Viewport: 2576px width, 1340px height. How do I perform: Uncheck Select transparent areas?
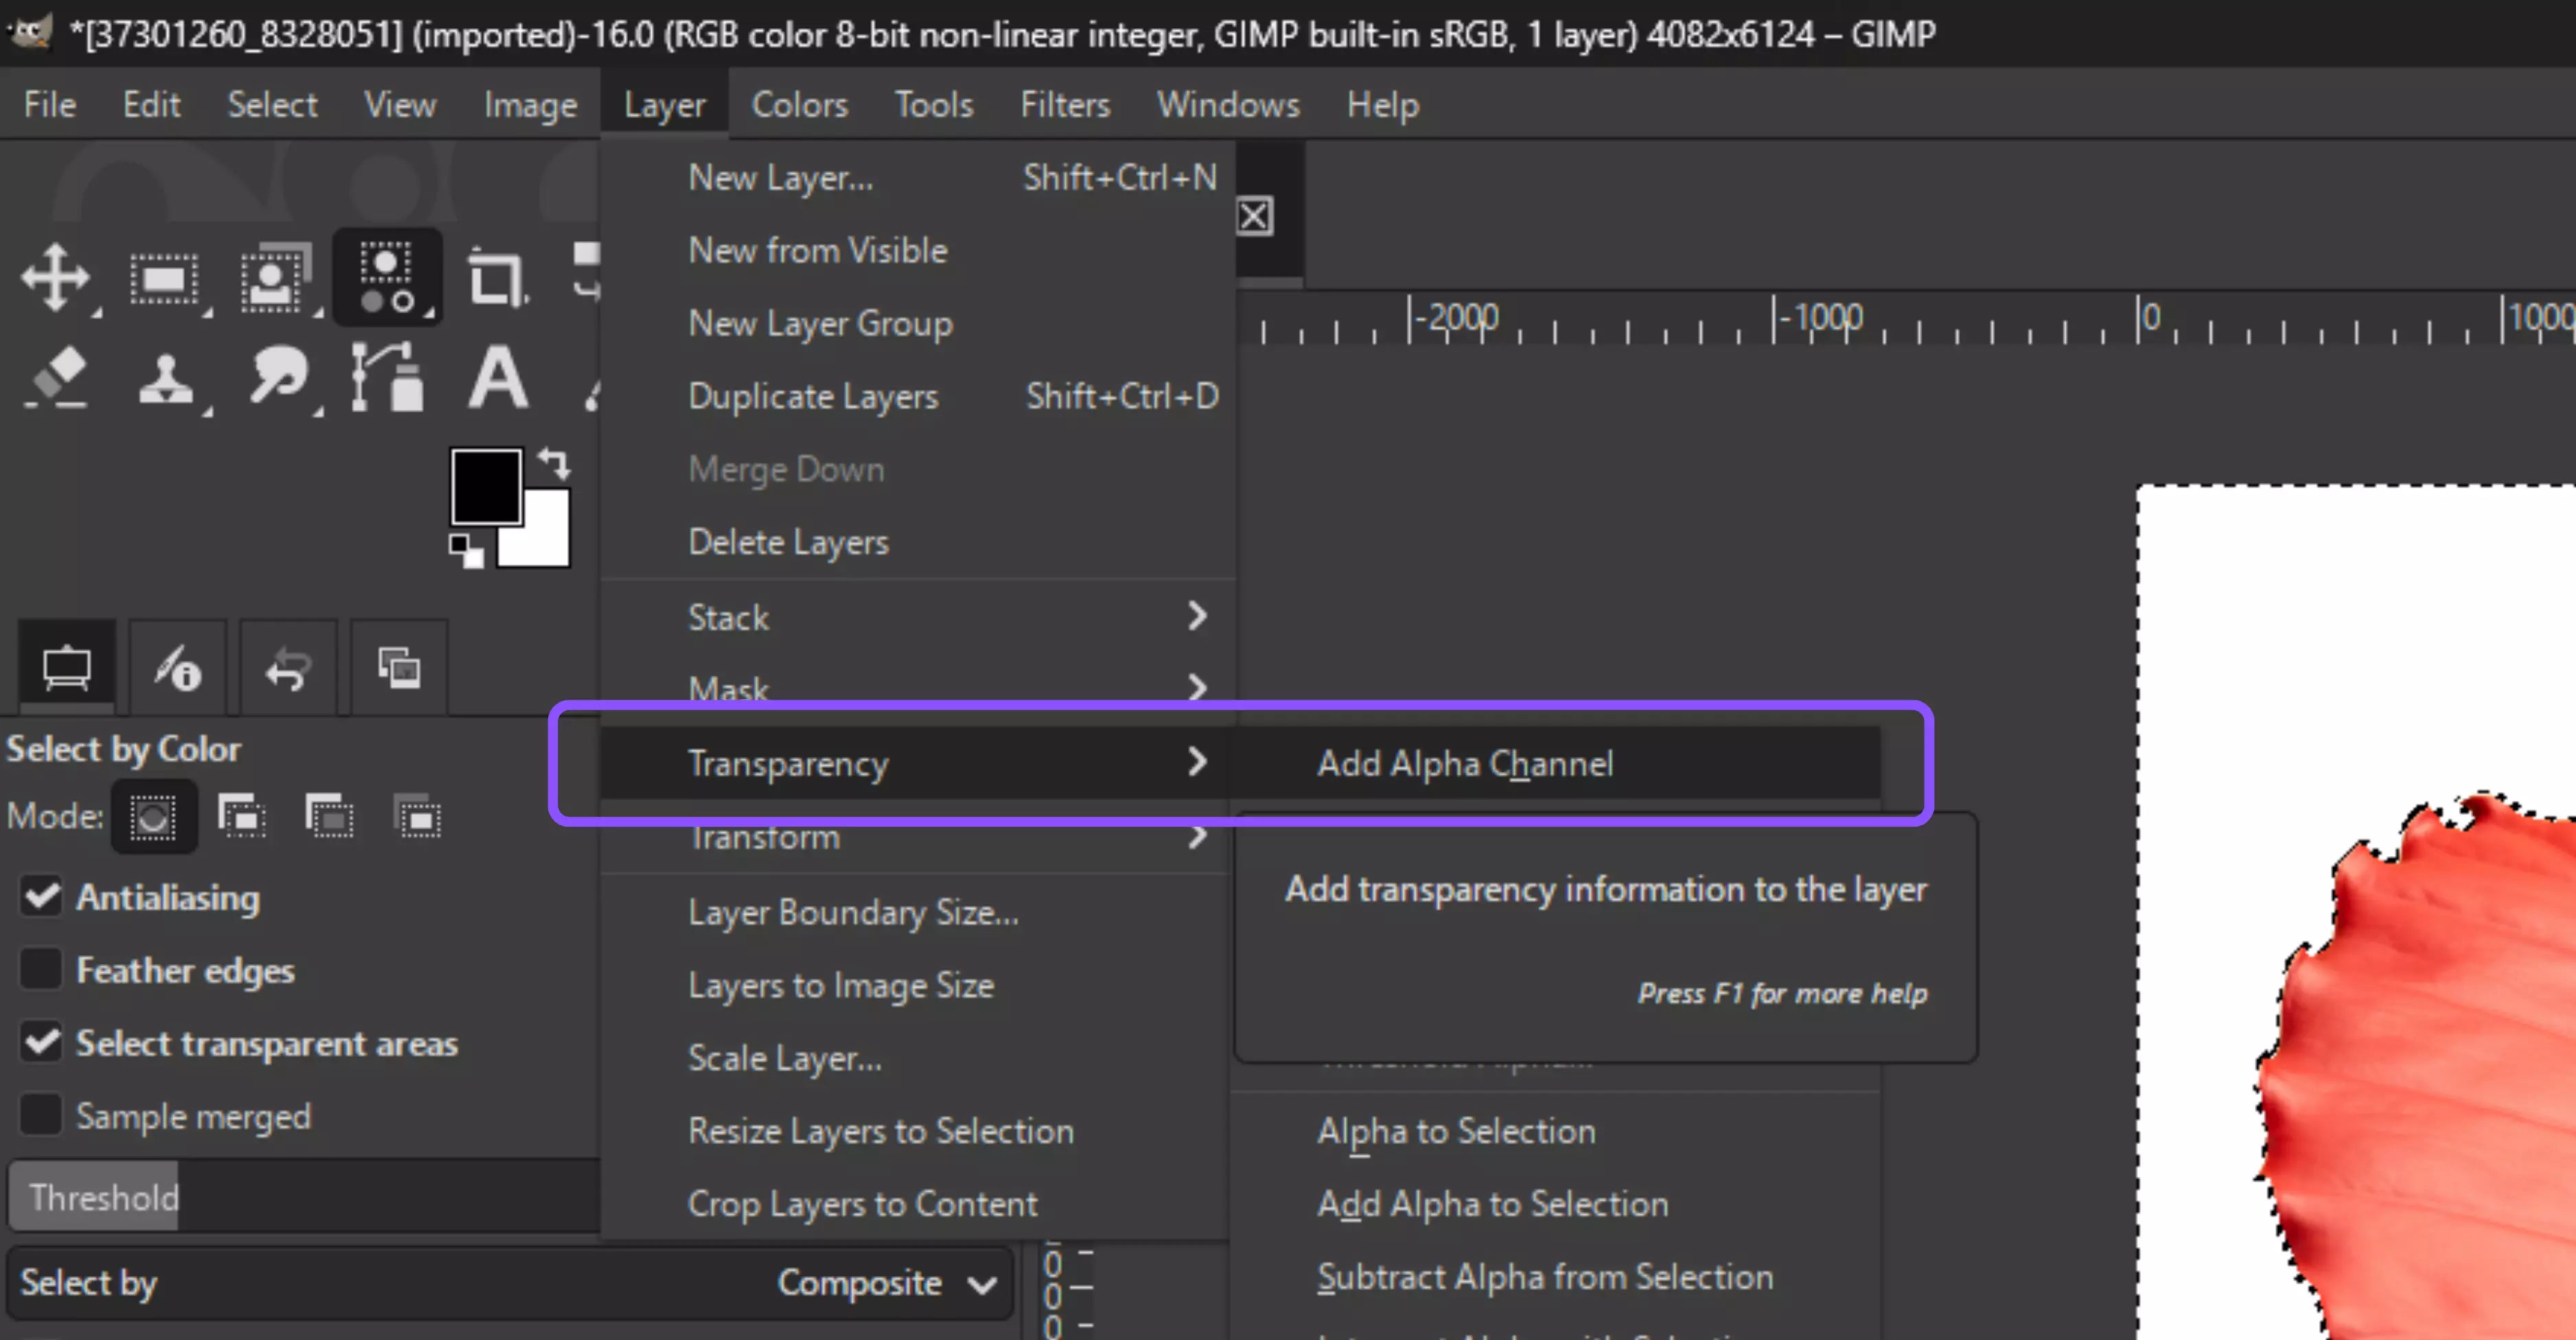pyautogui.click(x=41, y=1042)
